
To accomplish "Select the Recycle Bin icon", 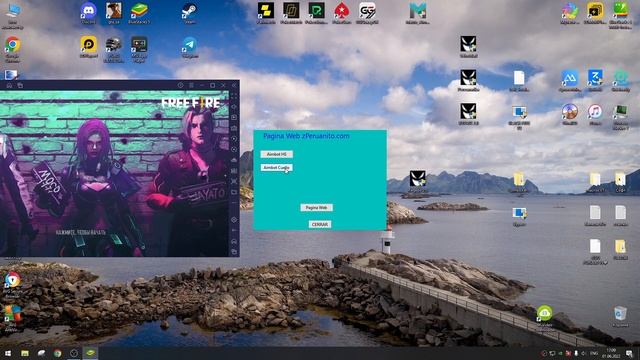I will click(x=620, y=316).
